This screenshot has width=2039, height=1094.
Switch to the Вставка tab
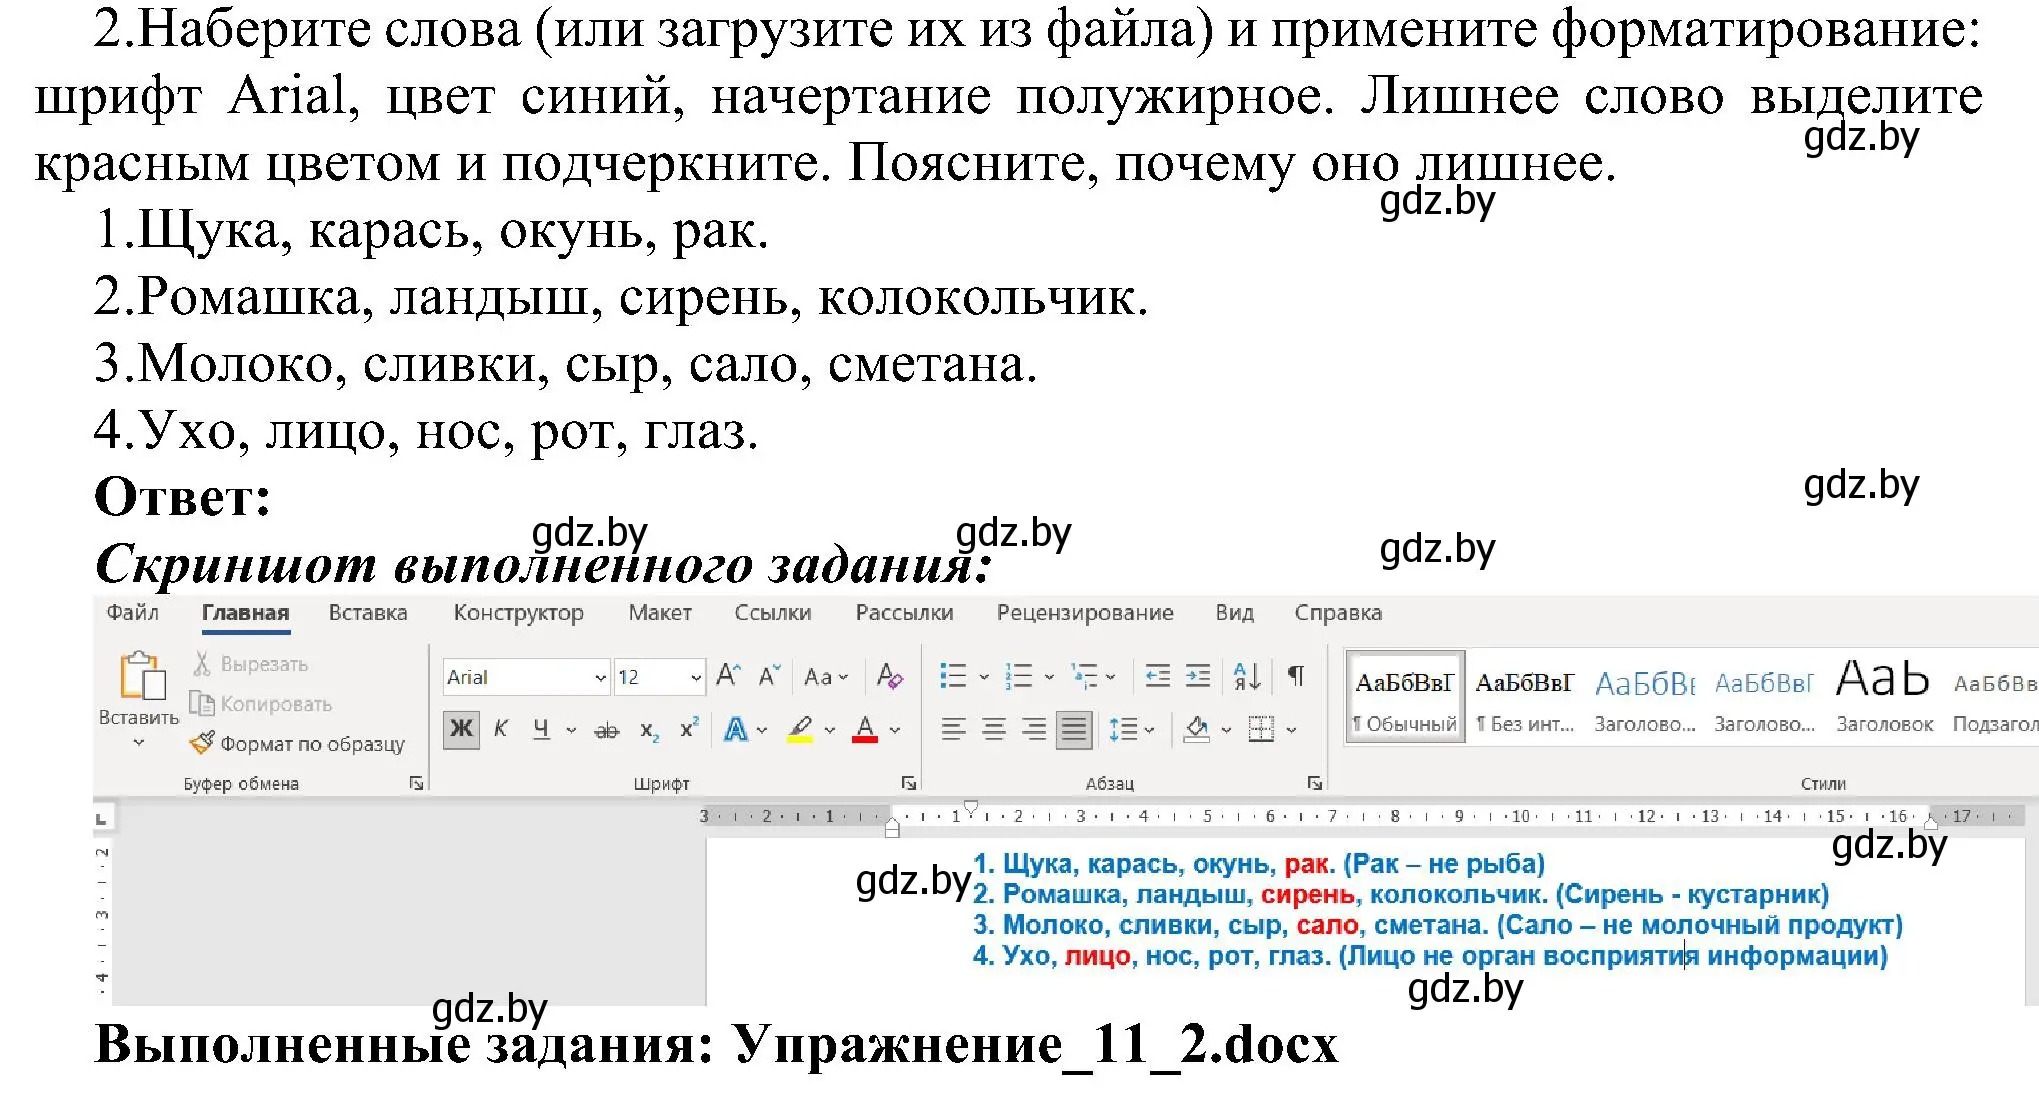[x=368, y=612]
